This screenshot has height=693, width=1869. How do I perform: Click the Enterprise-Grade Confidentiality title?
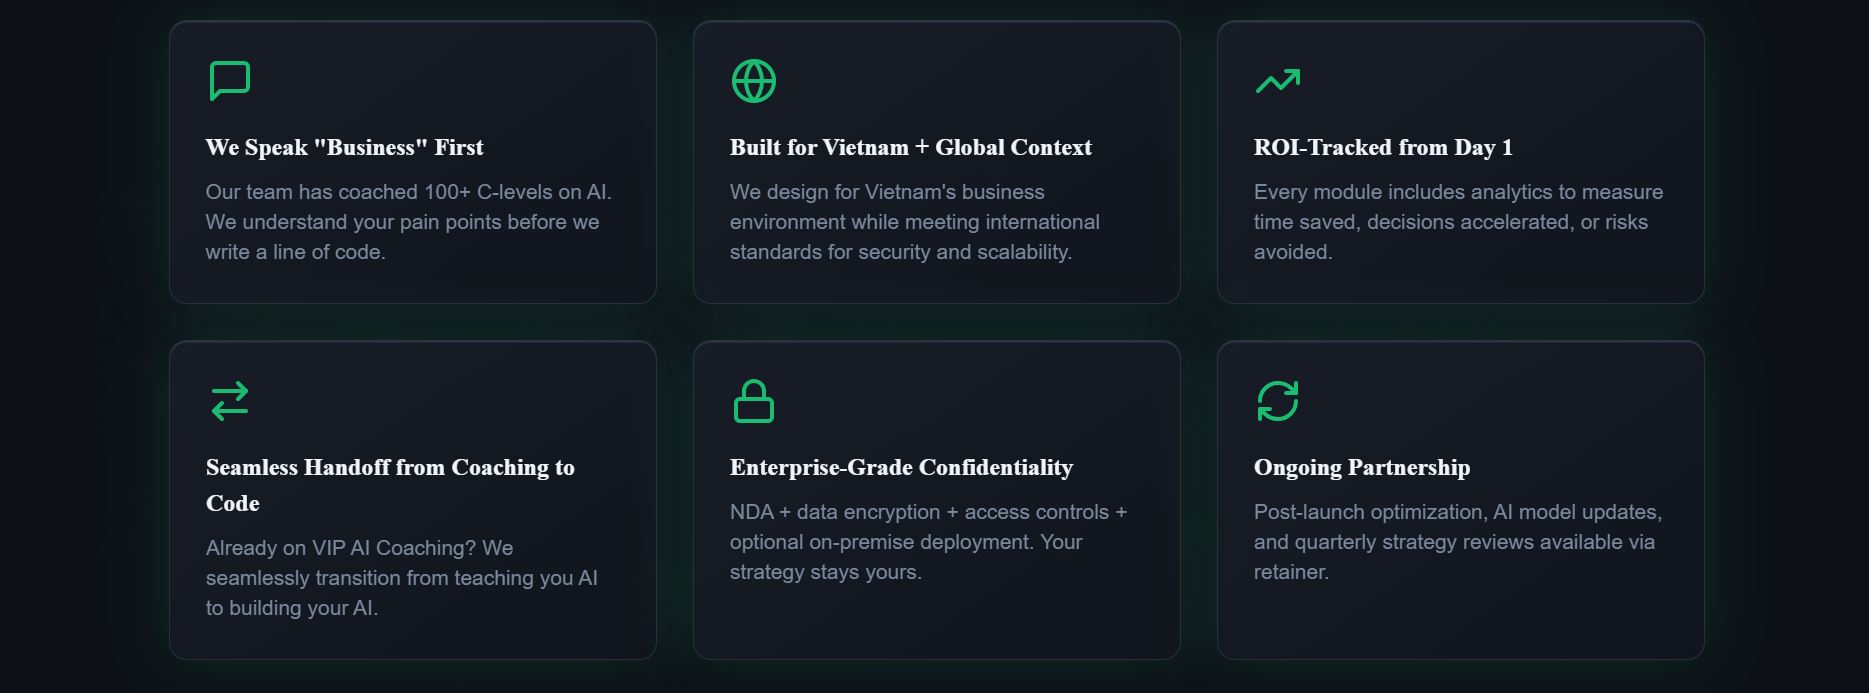click(x=901, y=468)
